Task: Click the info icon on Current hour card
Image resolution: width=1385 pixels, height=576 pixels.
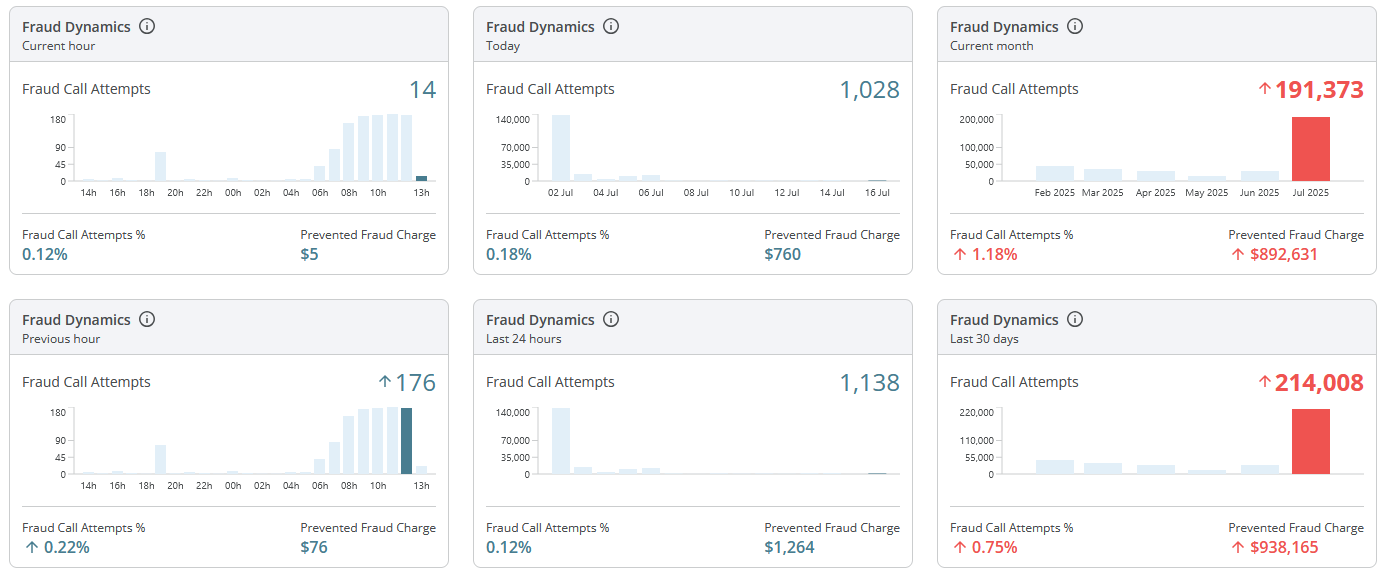Action: [147, 27]
